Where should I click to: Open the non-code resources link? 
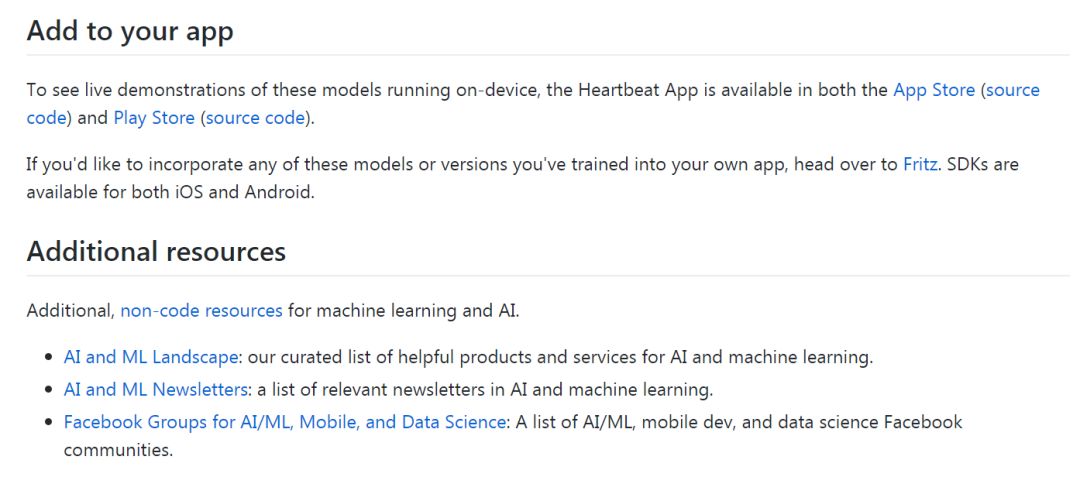[202, 311]
